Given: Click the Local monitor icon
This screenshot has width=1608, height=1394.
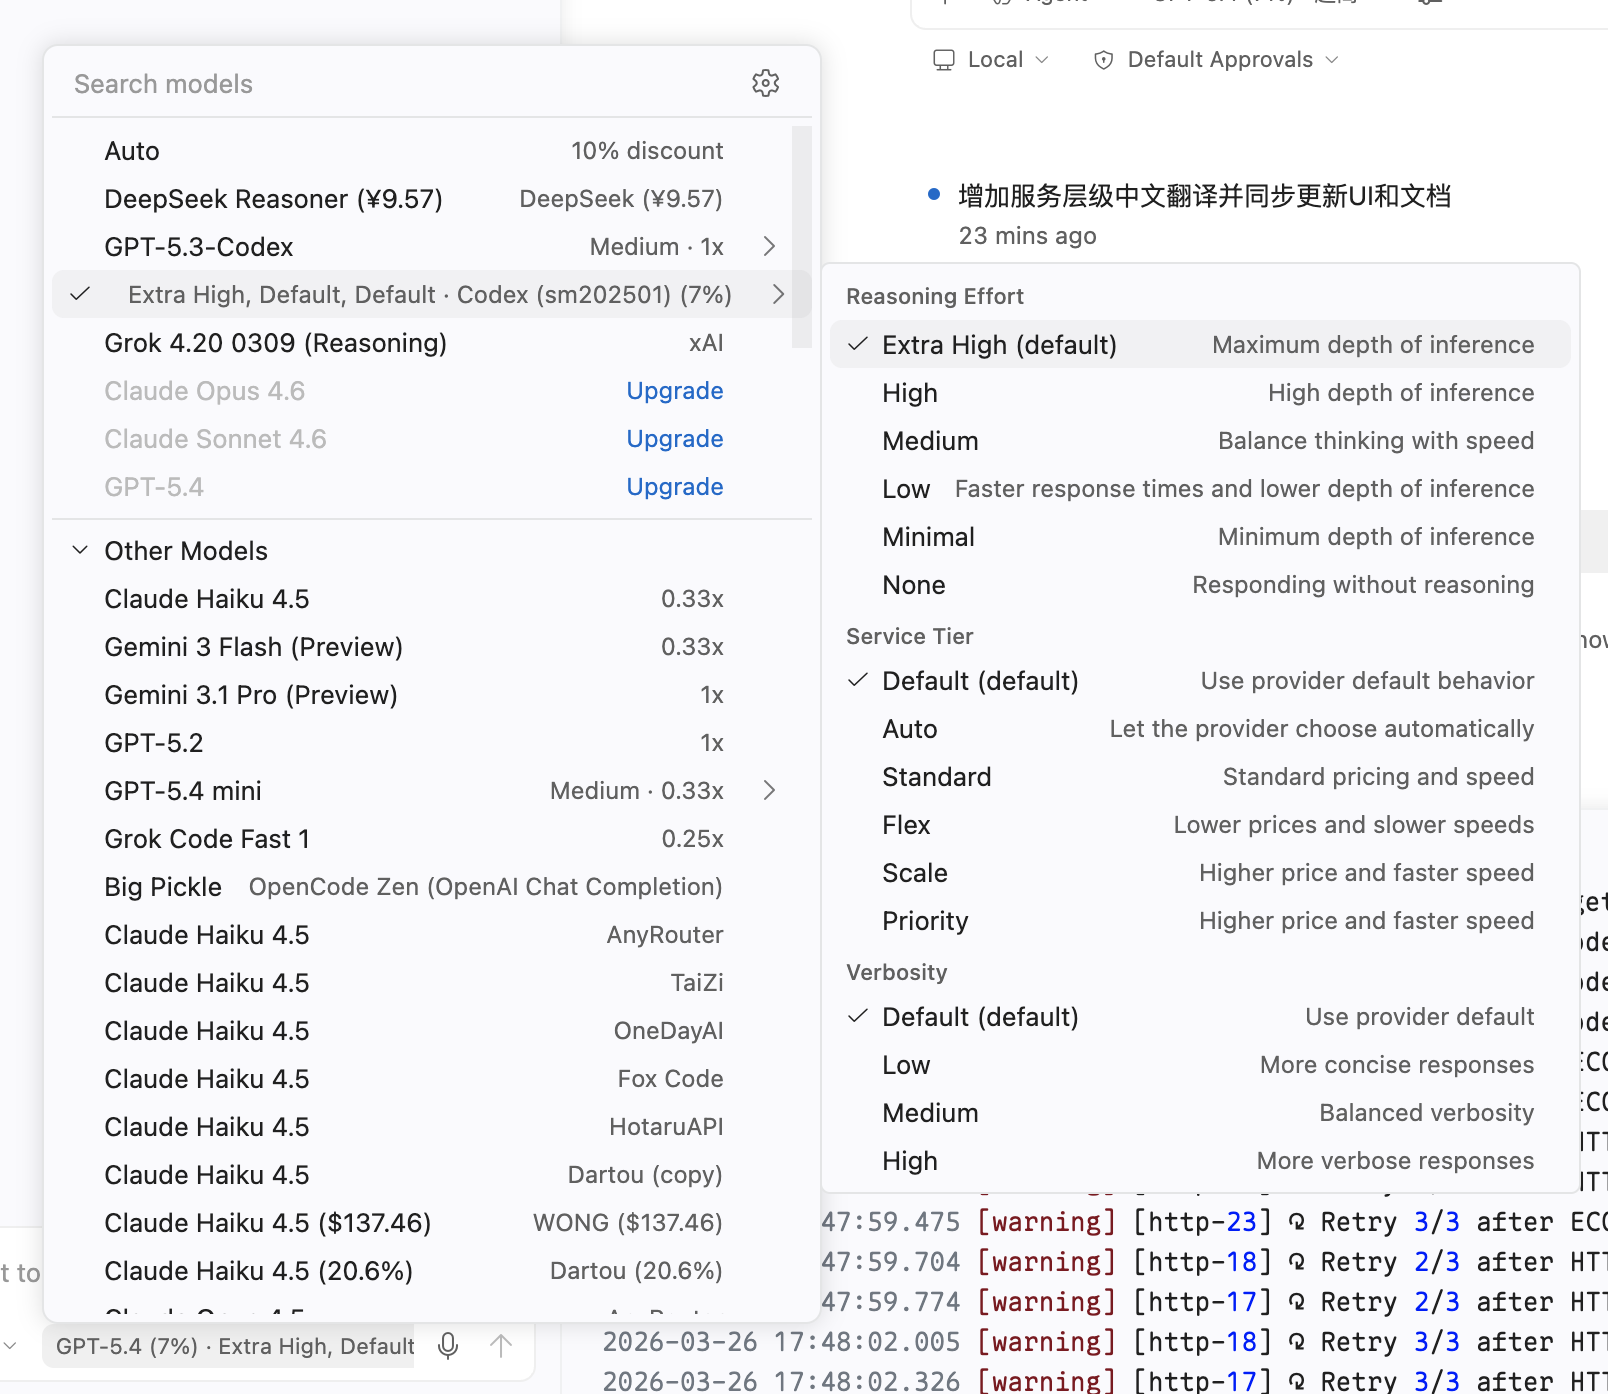Looking at the screenshot, I should click(943, 60).
